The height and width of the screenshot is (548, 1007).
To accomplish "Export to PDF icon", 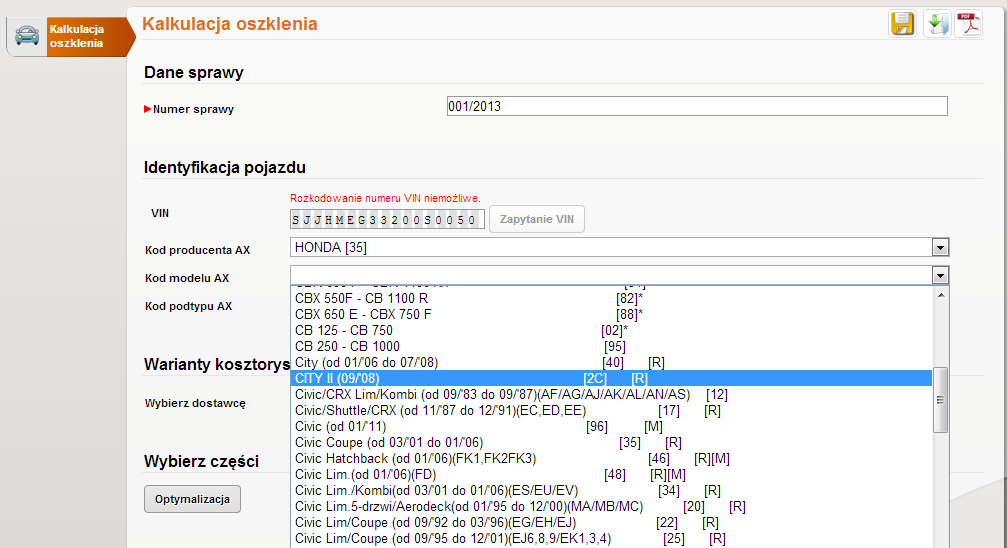I will pos(968,24).
